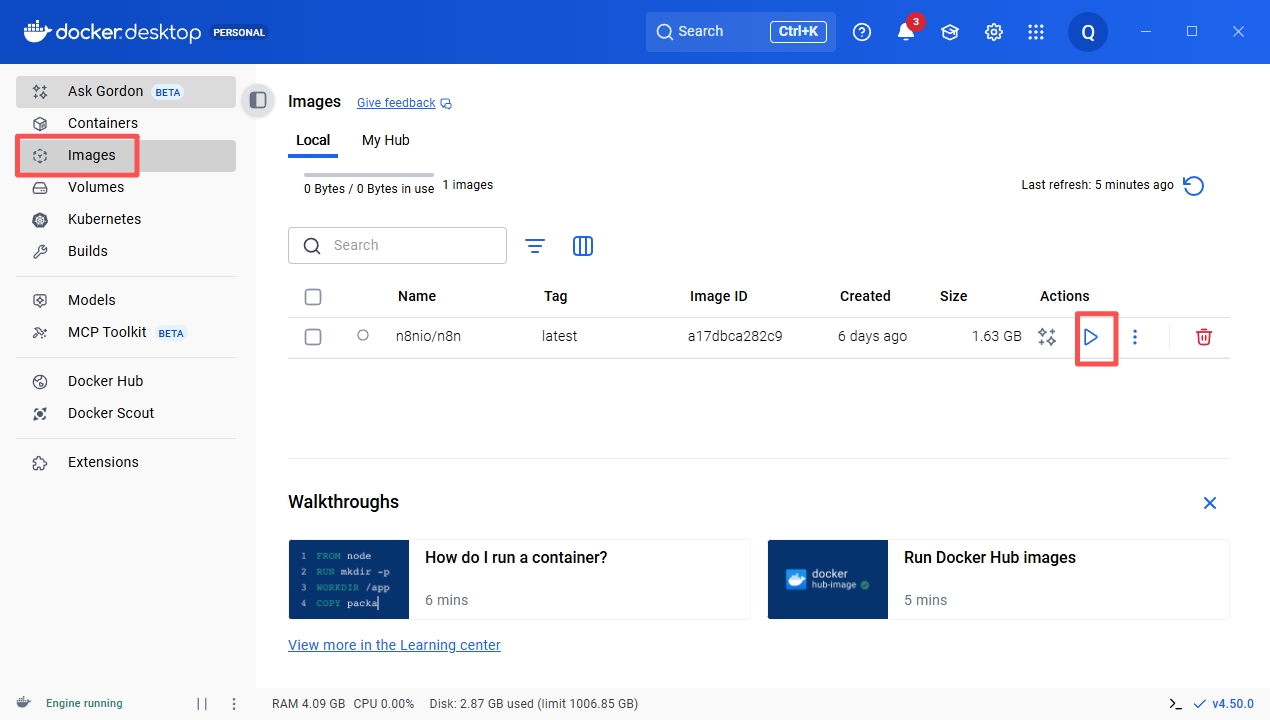Screen dimensions: 1270x720
Task: Open the Models section
Action: (x=126, y=300)
